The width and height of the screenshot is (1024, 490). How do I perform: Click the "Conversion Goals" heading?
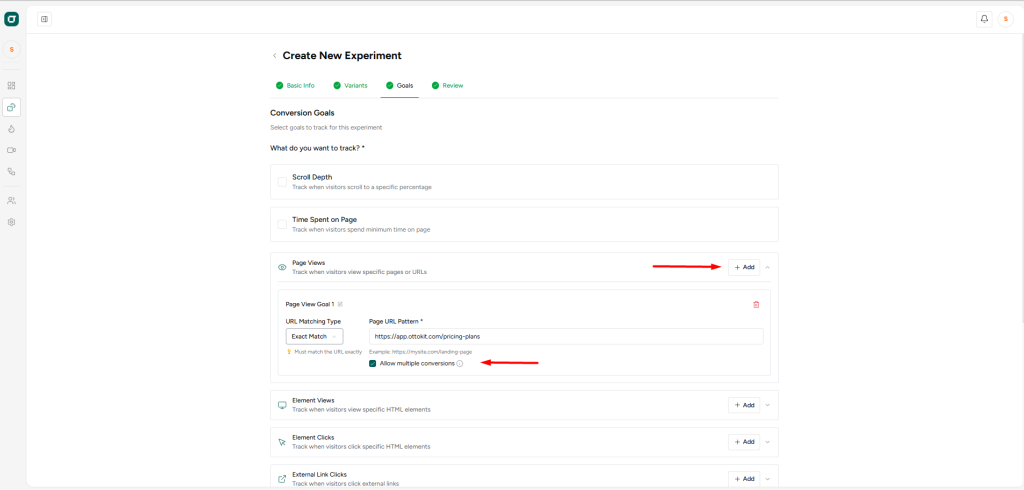[x=302, y=113]
